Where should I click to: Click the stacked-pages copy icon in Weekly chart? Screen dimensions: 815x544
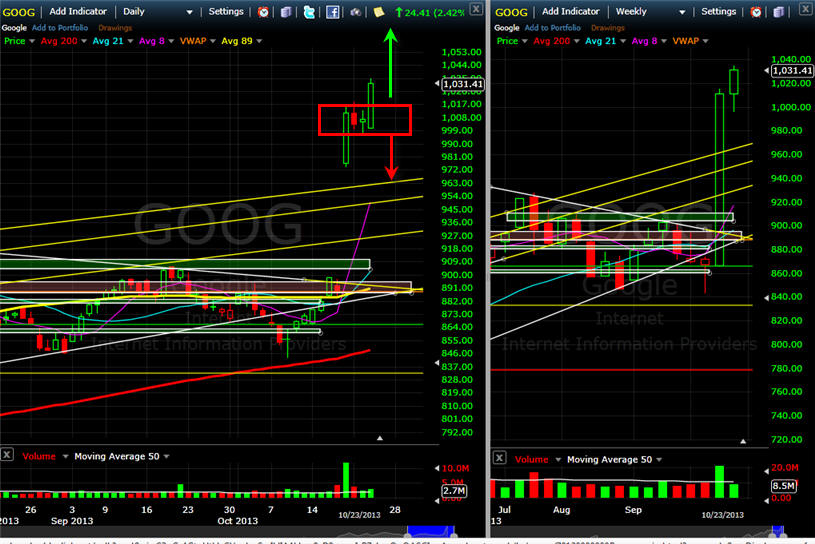point(778,11)
